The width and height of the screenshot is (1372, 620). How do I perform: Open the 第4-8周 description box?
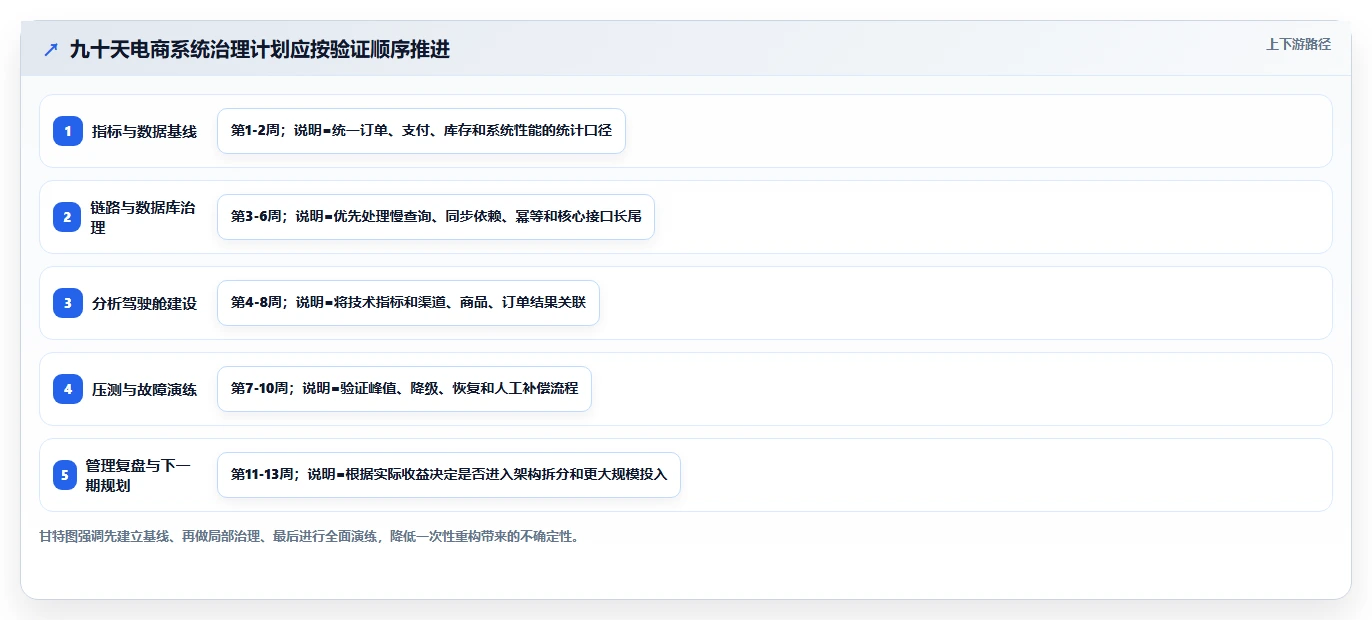408,303
